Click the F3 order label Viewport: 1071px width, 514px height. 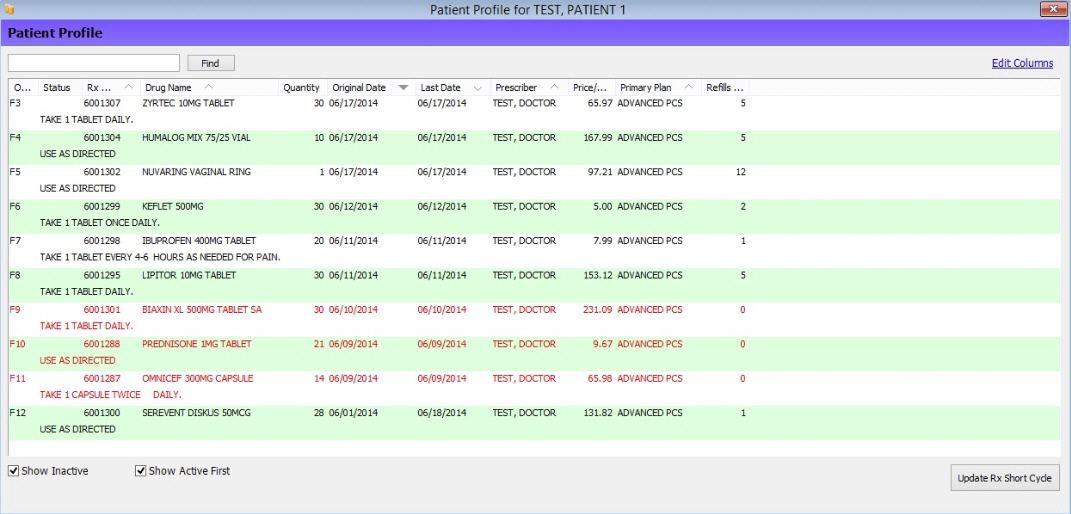click(15, 103)
